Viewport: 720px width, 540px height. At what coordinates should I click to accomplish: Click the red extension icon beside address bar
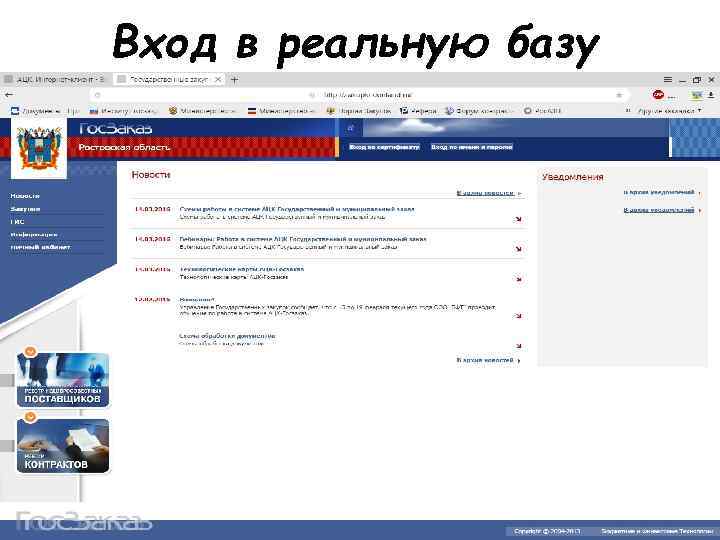tap(658, 95)
